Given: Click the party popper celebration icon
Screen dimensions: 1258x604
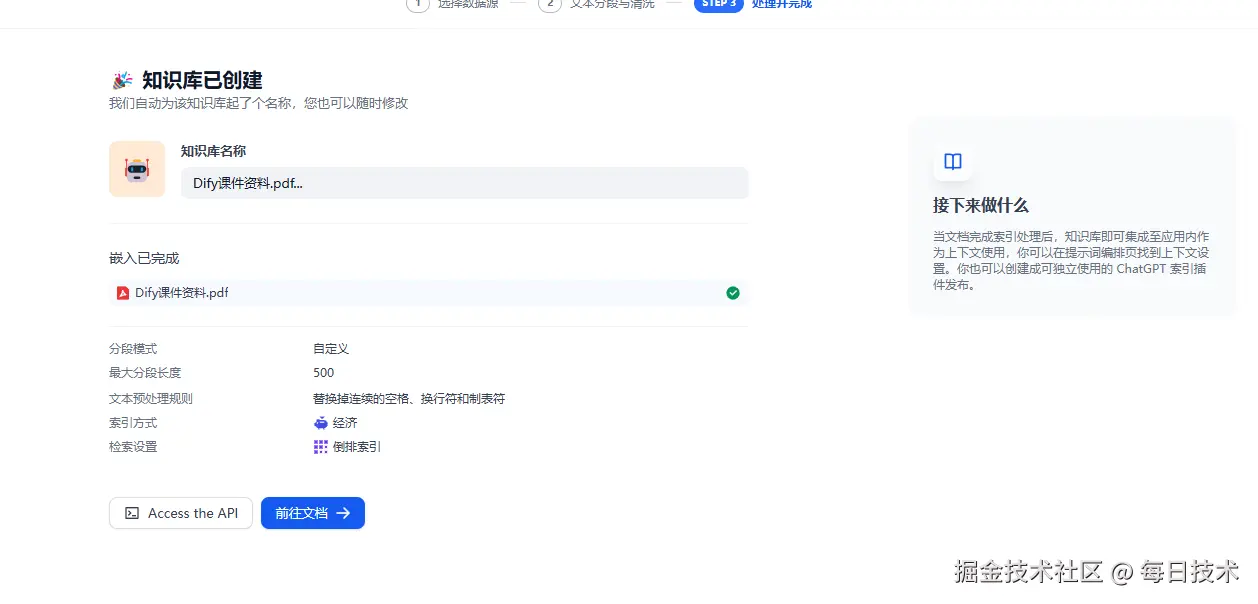Looking at the screenshot, I should 122,81.
